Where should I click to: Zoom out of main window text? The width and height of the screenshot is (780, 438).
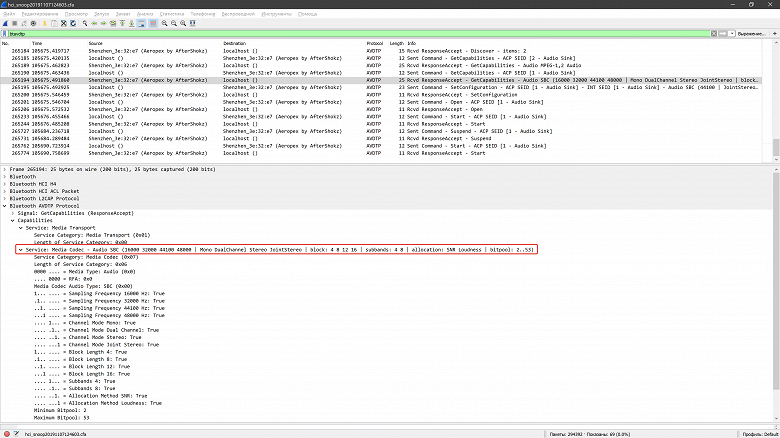174,23
